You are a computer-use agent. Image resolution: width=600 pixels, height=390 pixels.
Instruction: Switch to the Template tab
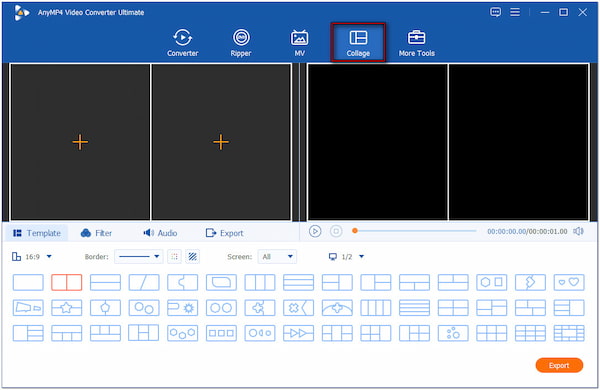(37, 233)
